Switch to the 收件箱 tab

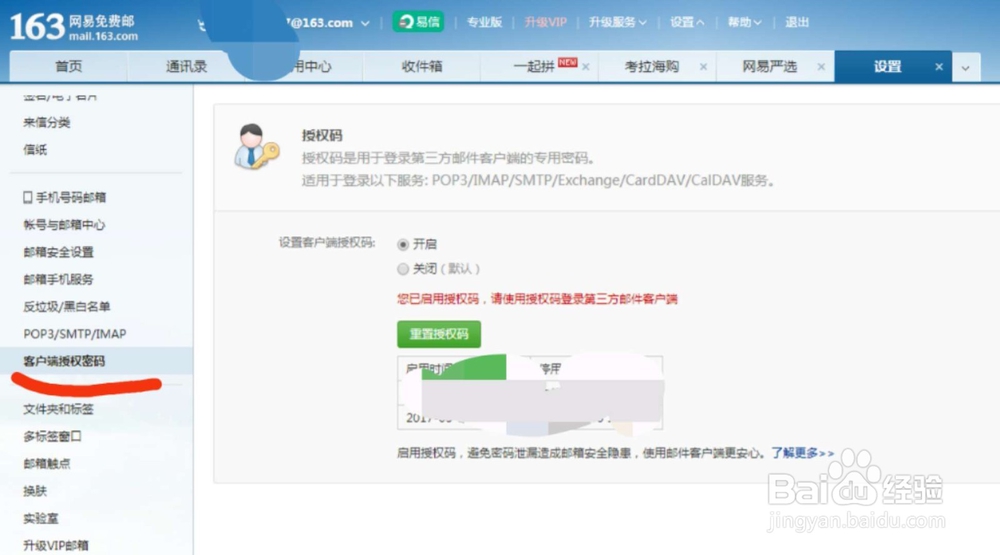coord(422,66)
